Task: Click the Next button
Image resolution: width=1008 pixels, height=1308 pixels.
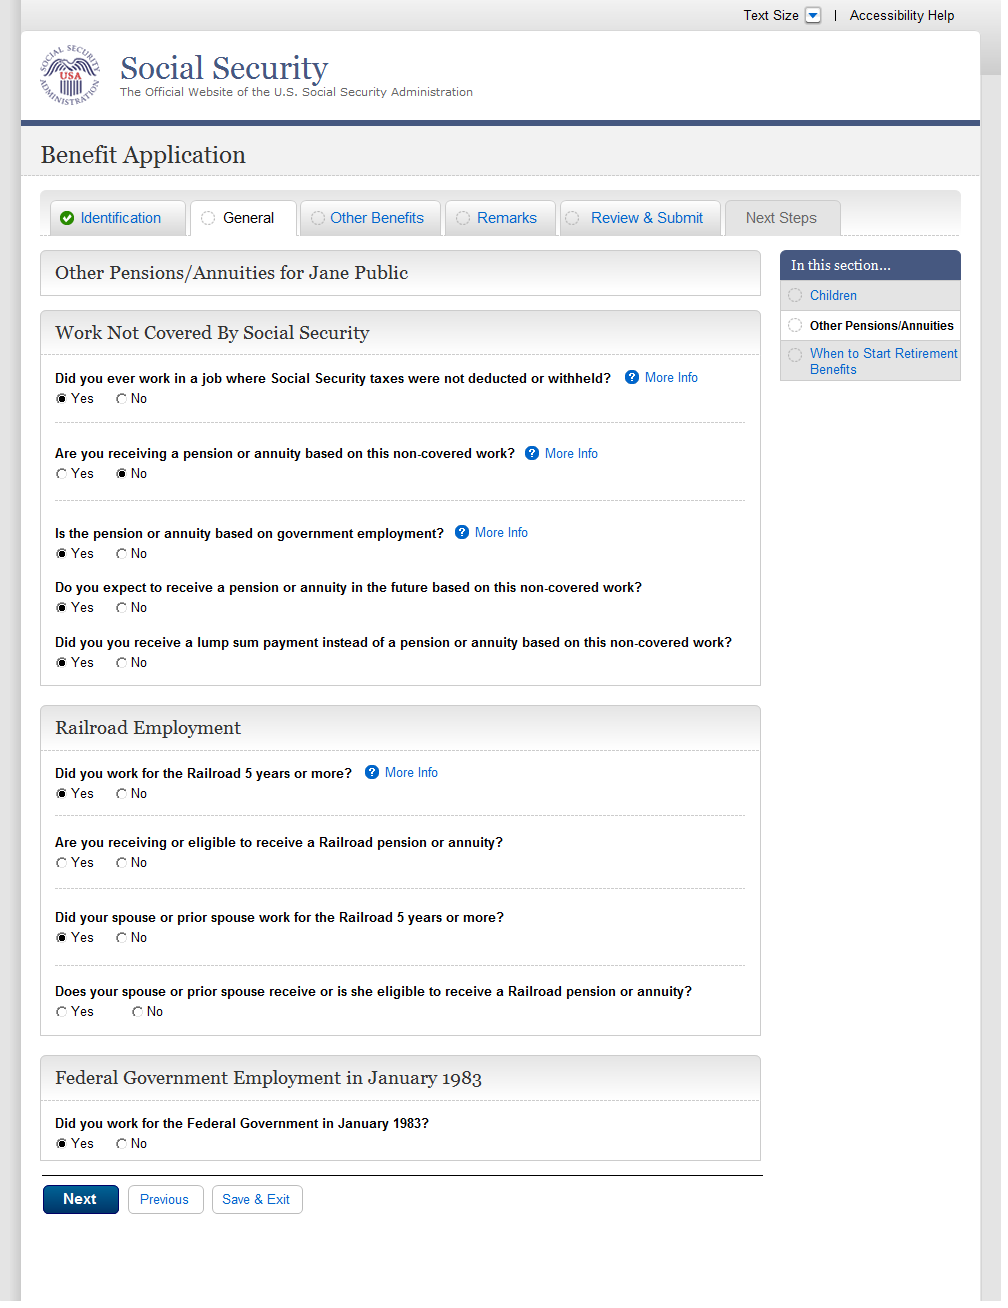Action: point(80,1199)
